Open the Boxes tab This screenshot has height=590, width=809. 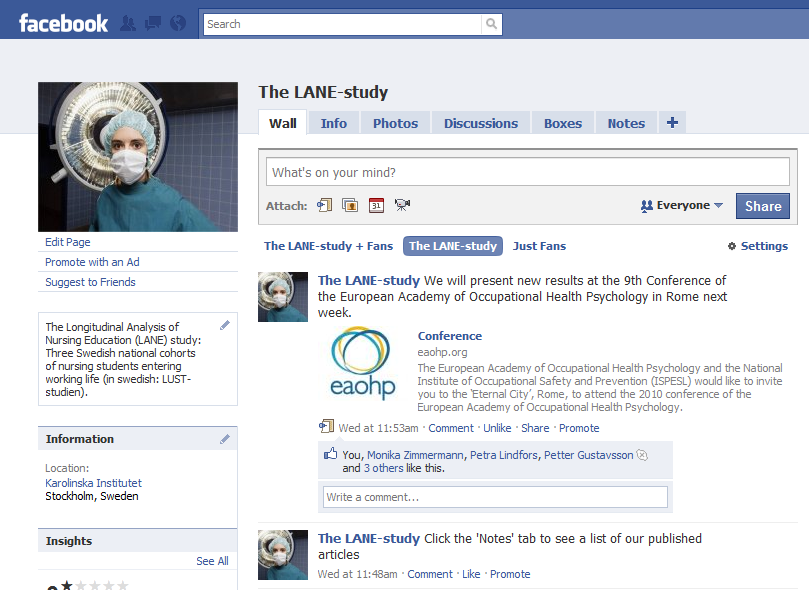(x=562, y=123)
